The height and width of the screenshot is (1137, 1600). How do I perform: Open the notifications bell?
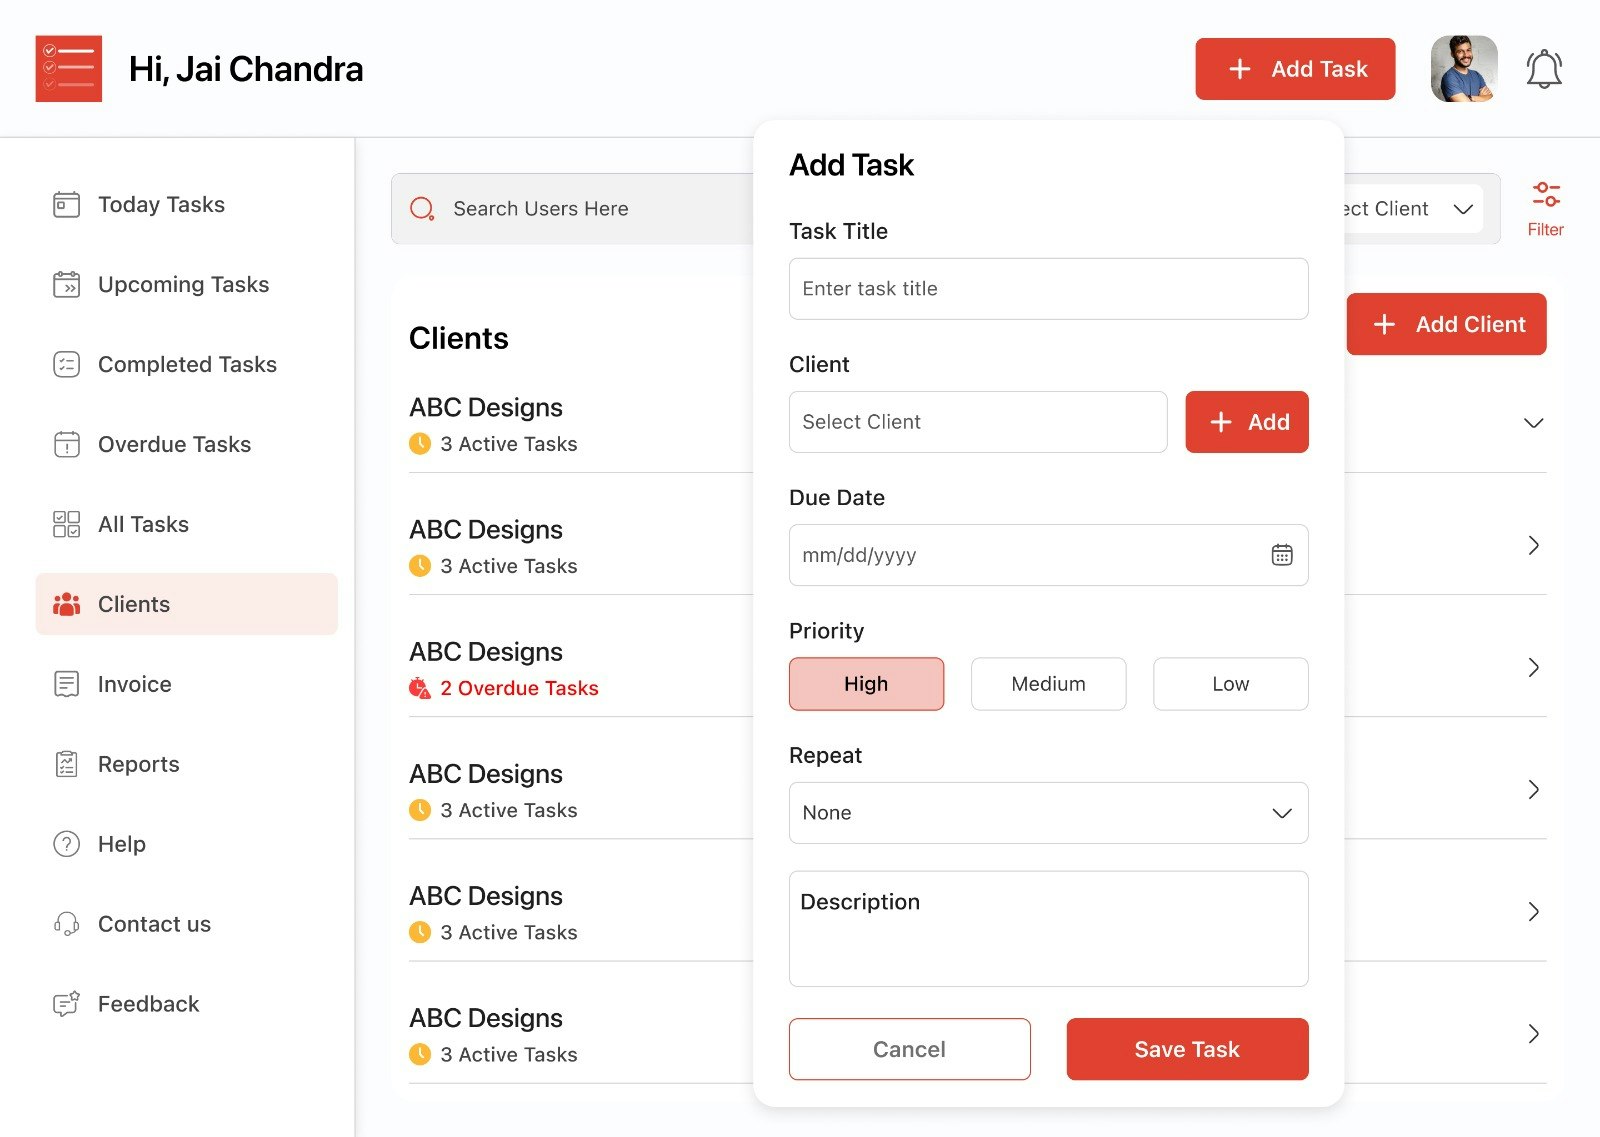click(1543, 67)
